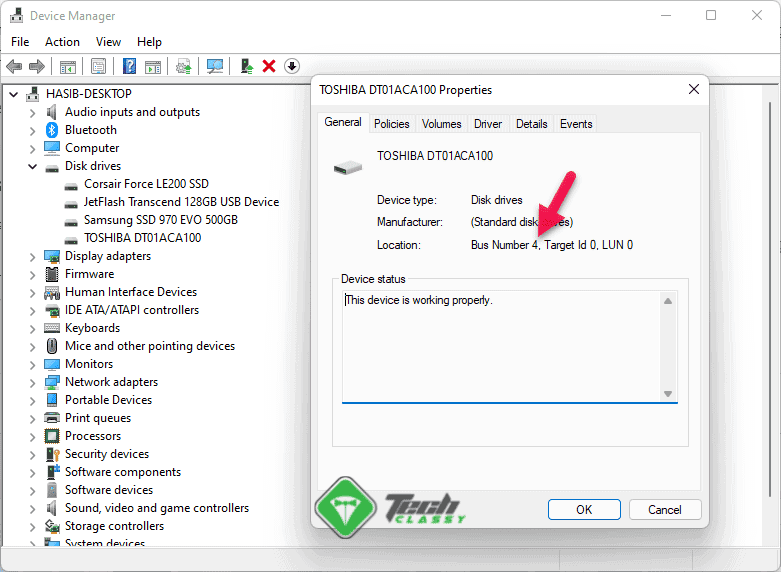Click the Portable Devices icon

pos(52,400)
